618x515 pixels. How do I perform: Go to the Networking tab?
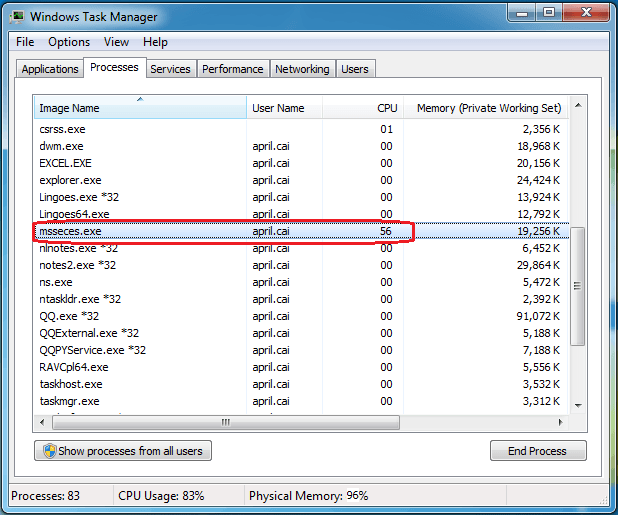(x=302, y=69)
